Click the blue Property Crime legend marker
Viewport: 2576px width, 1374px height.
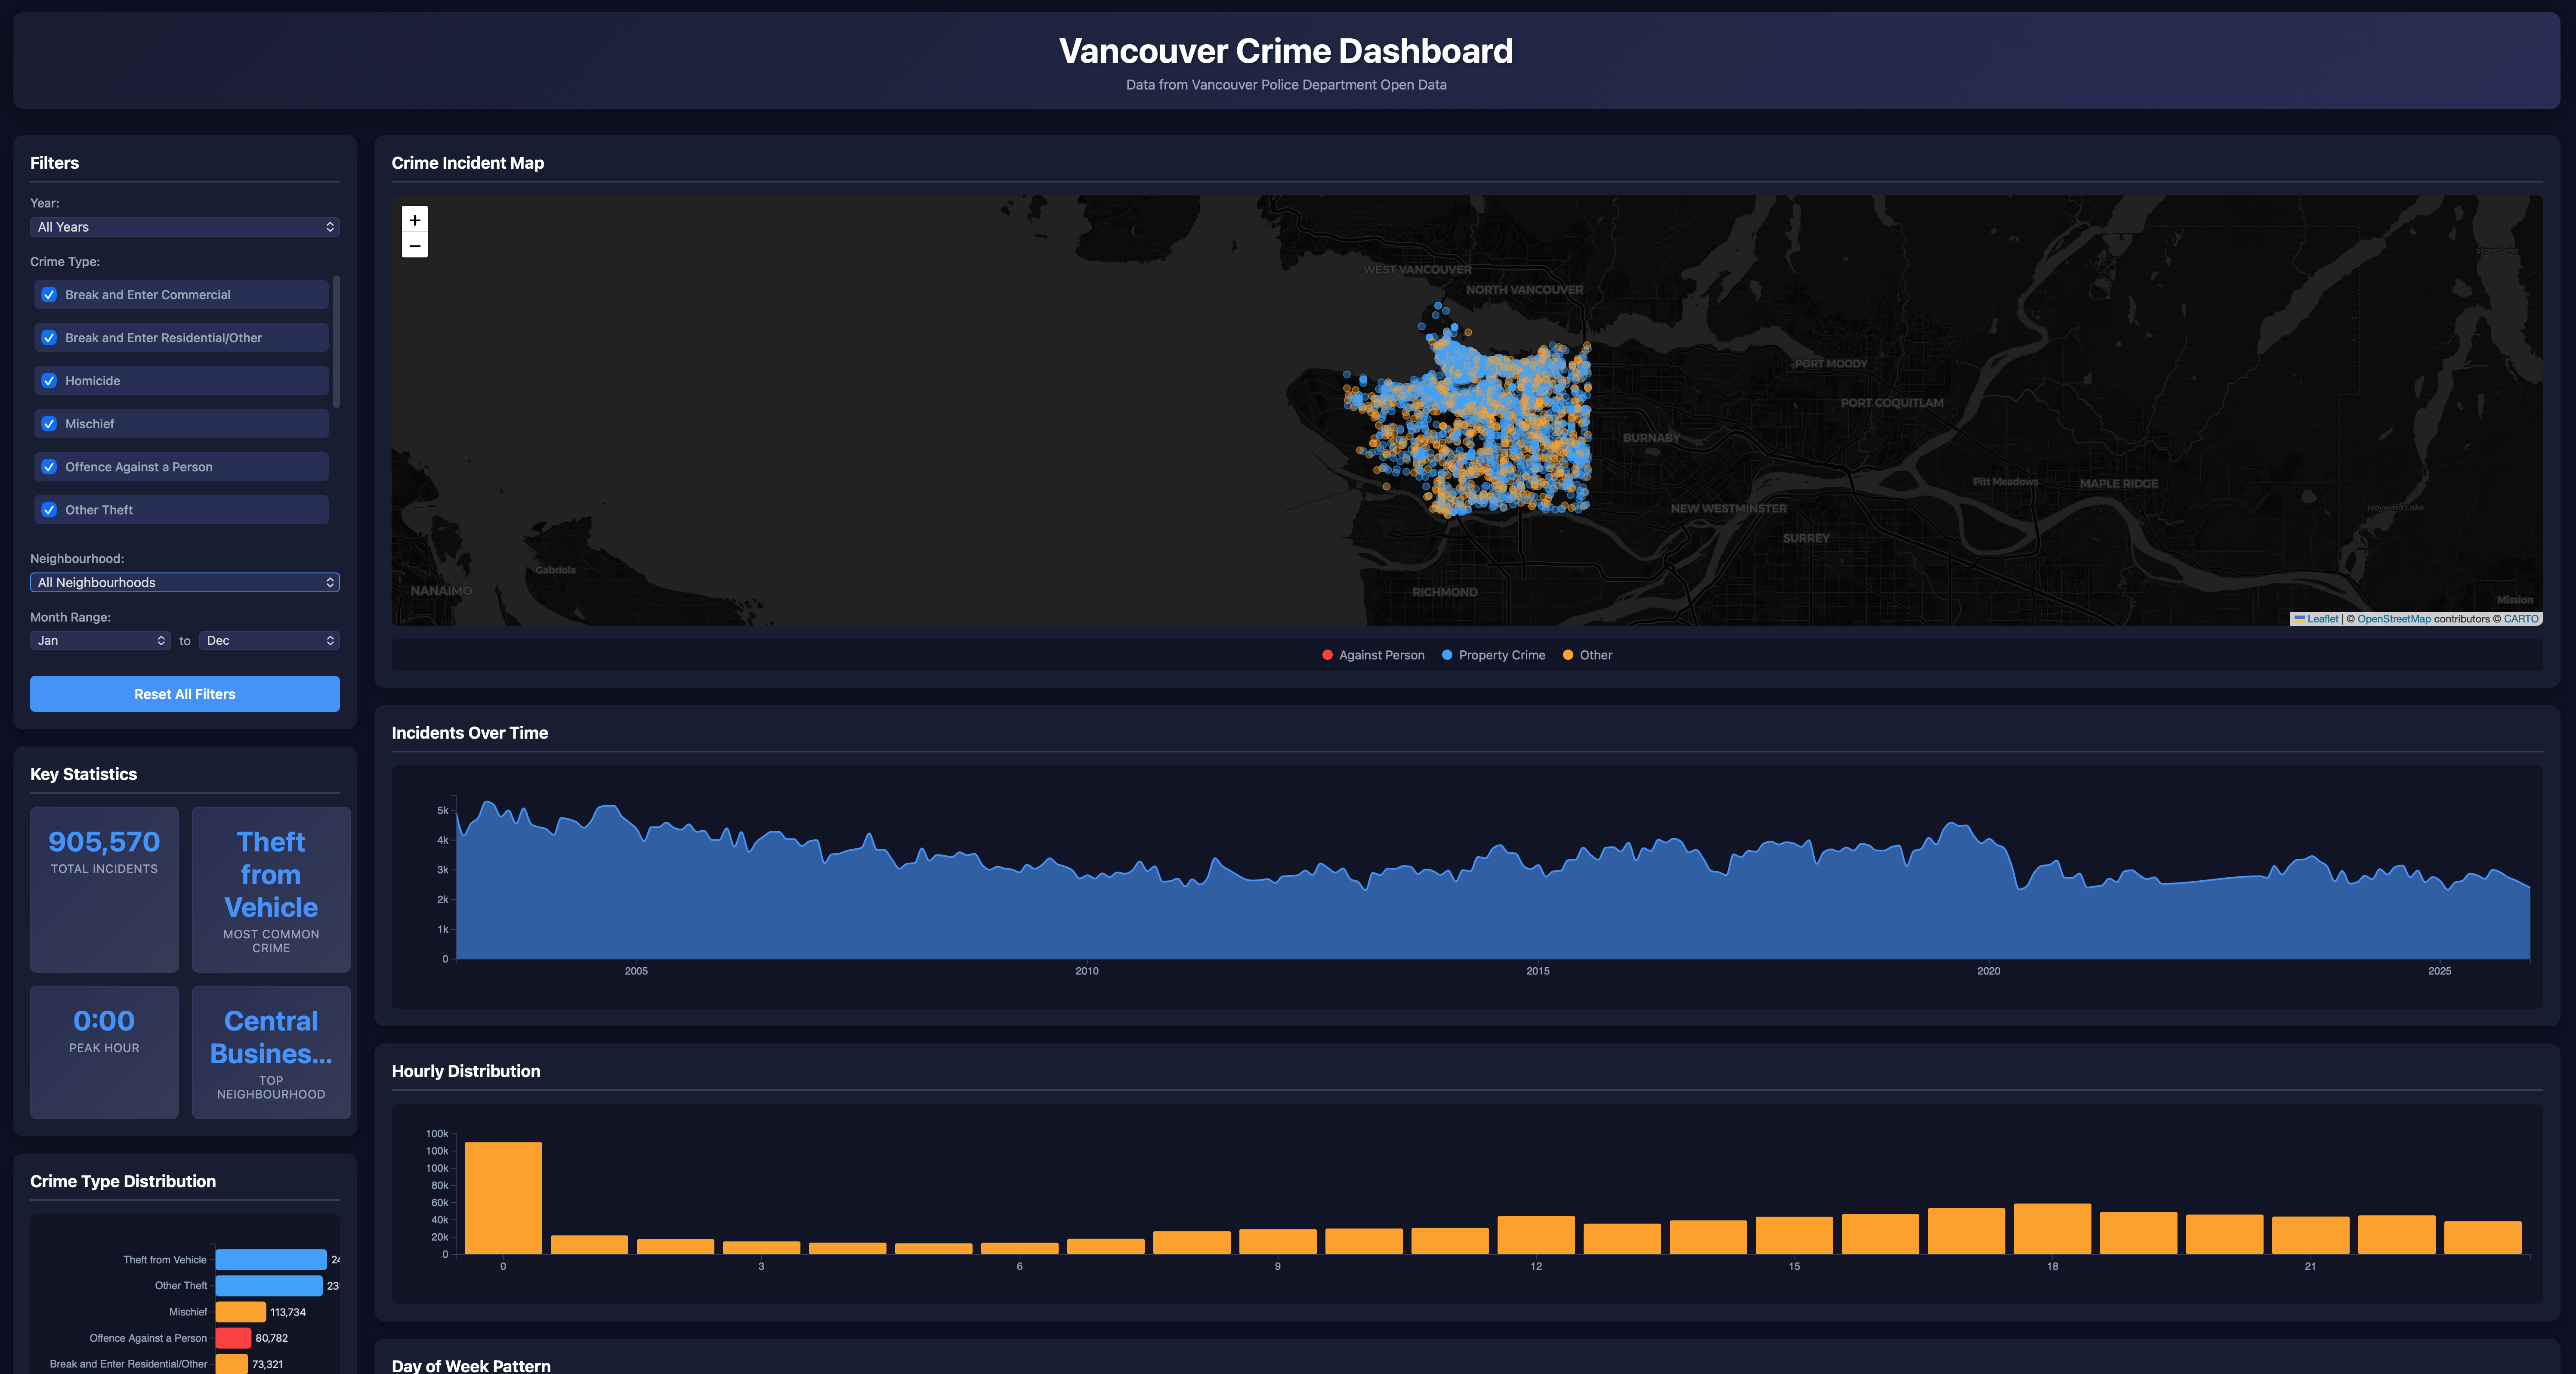click(x=1447, y=655)
